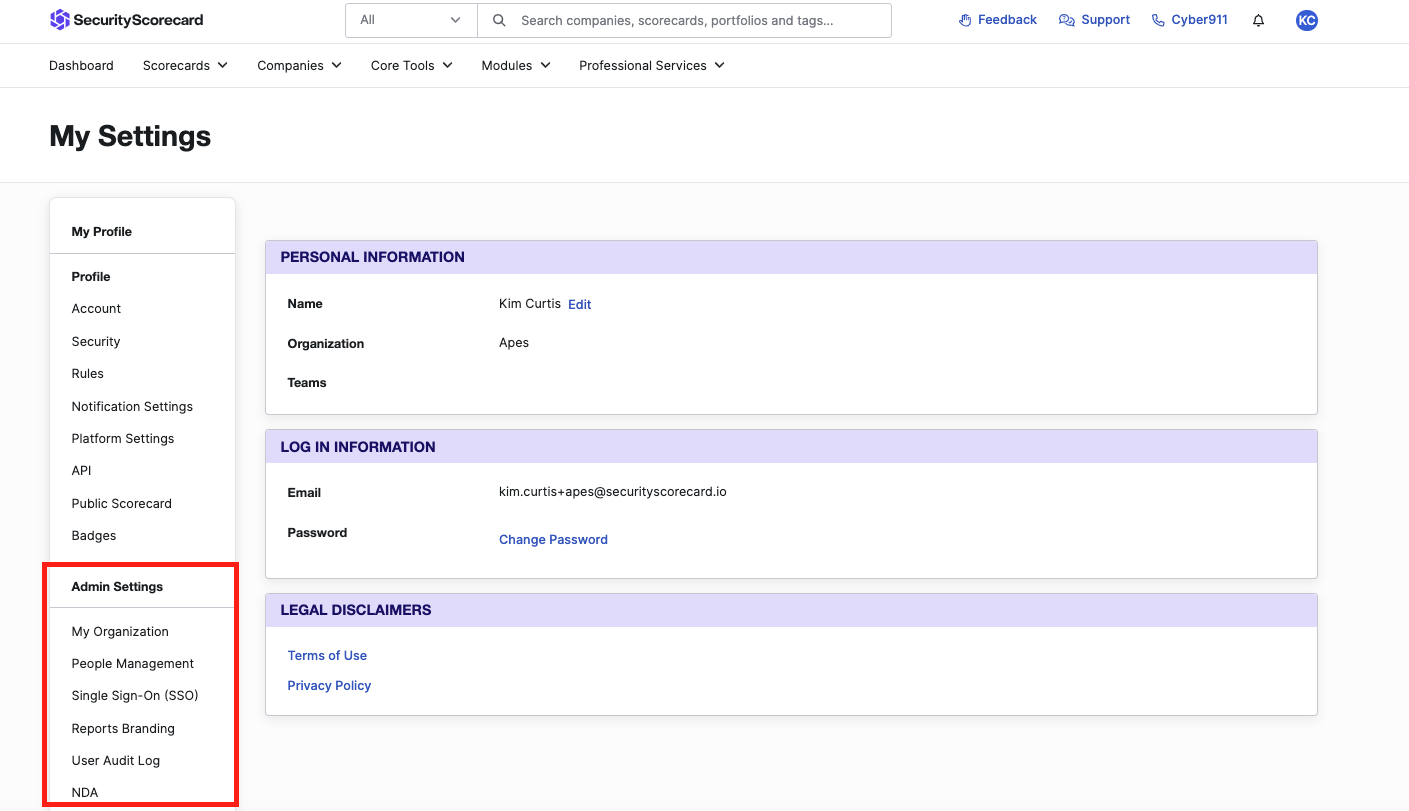The width and height of the screenshot is (1409, 811).
Task: Click the Support chat icon
Action: pos(1067,20)
